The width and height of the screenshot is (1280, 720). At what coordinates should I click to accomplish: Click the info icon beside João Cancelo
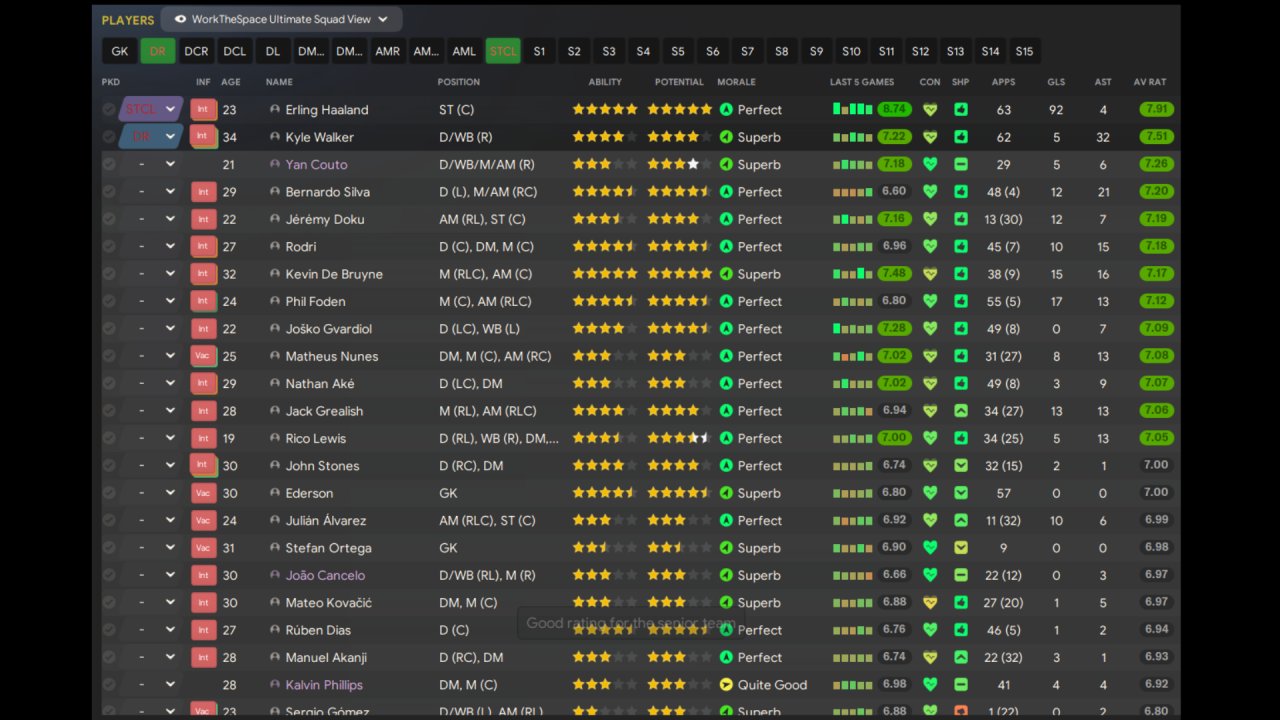click(x=275, y=575)
